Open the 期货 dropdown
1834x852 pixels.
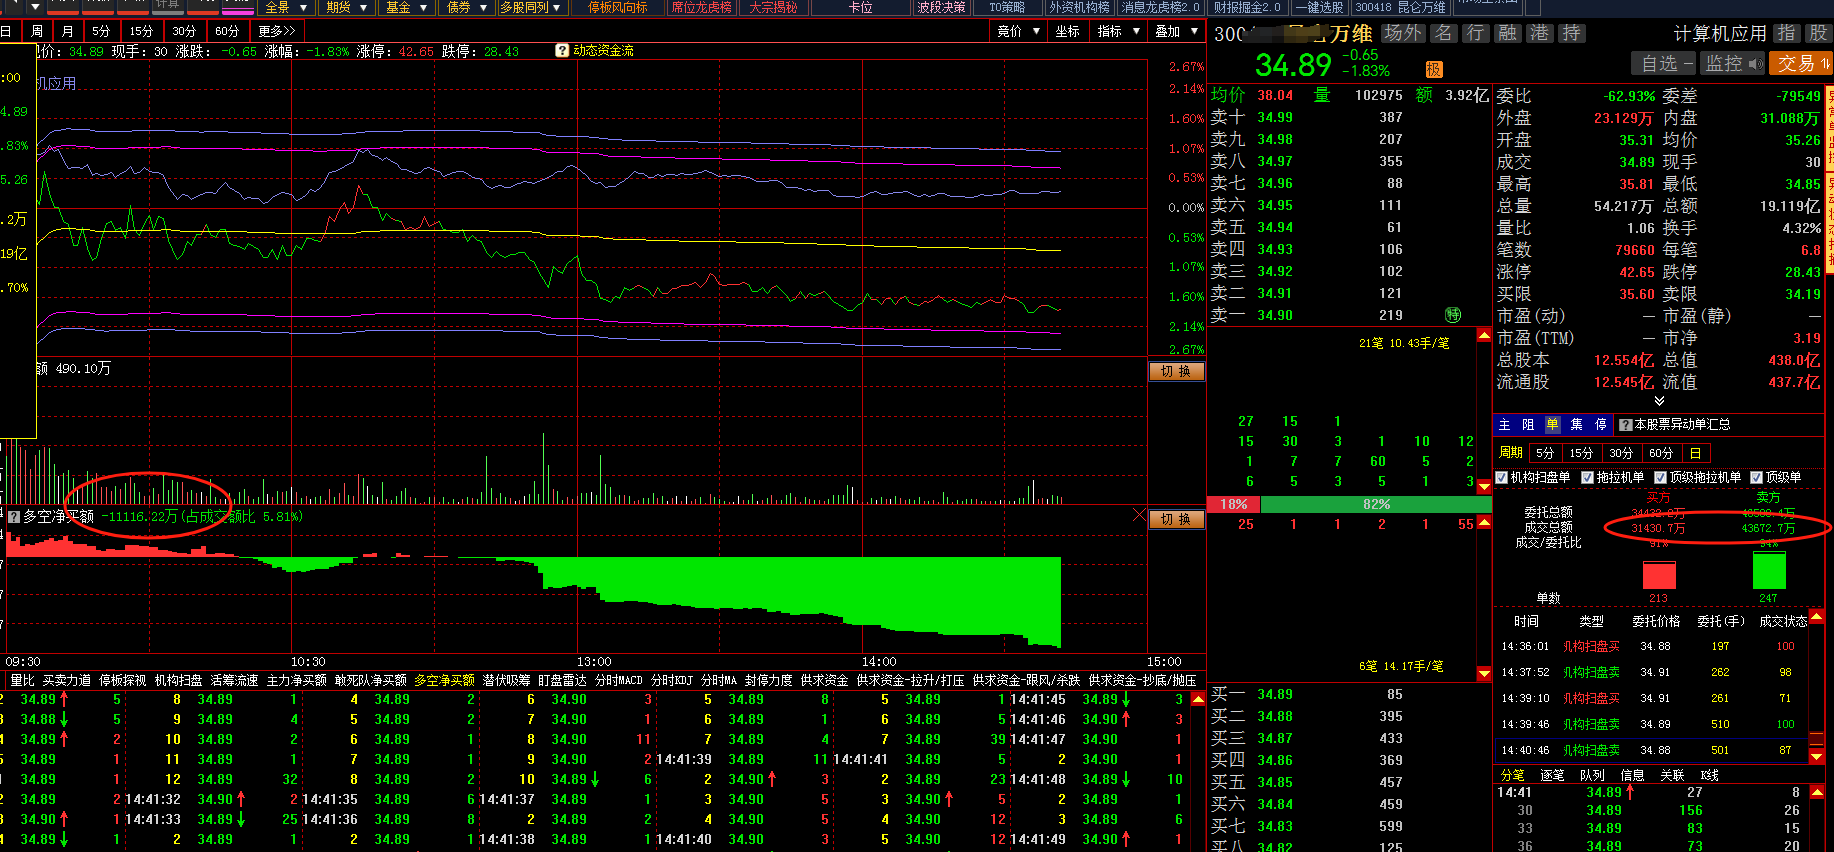click(346, 7)
